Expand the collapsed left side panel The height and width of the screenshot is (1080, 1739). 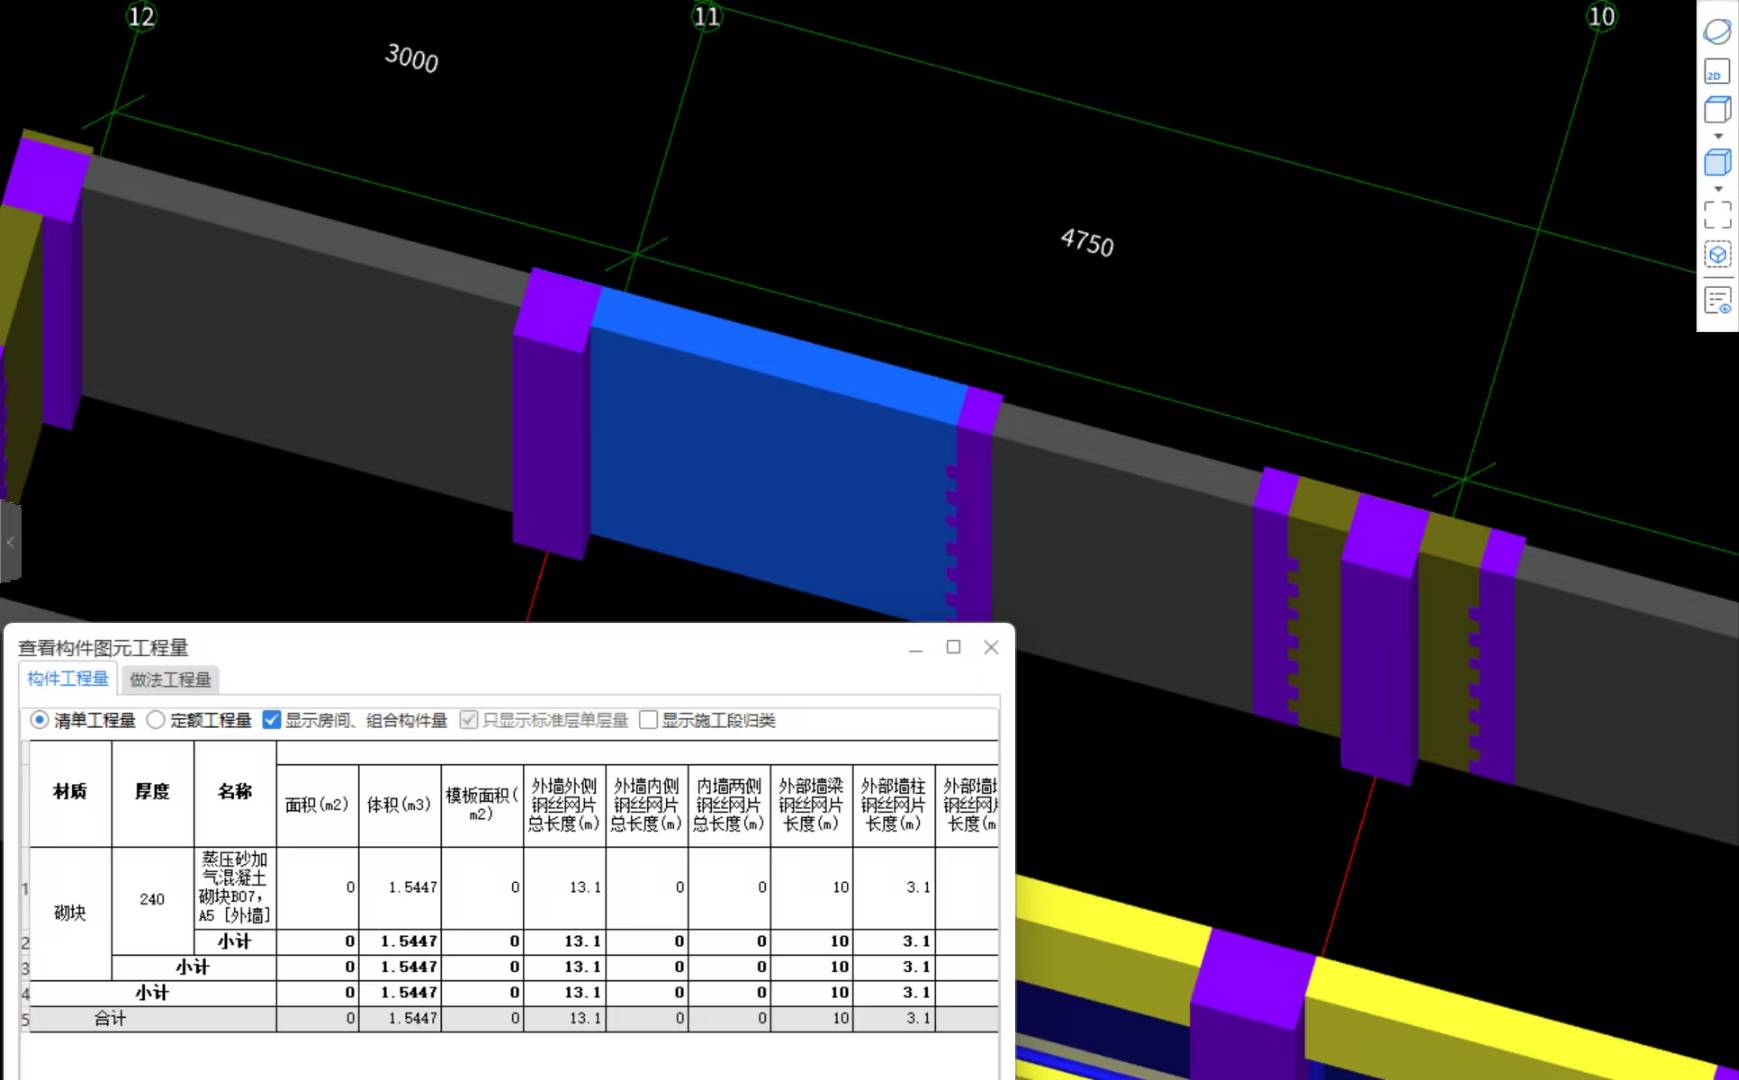coord(10,542)
